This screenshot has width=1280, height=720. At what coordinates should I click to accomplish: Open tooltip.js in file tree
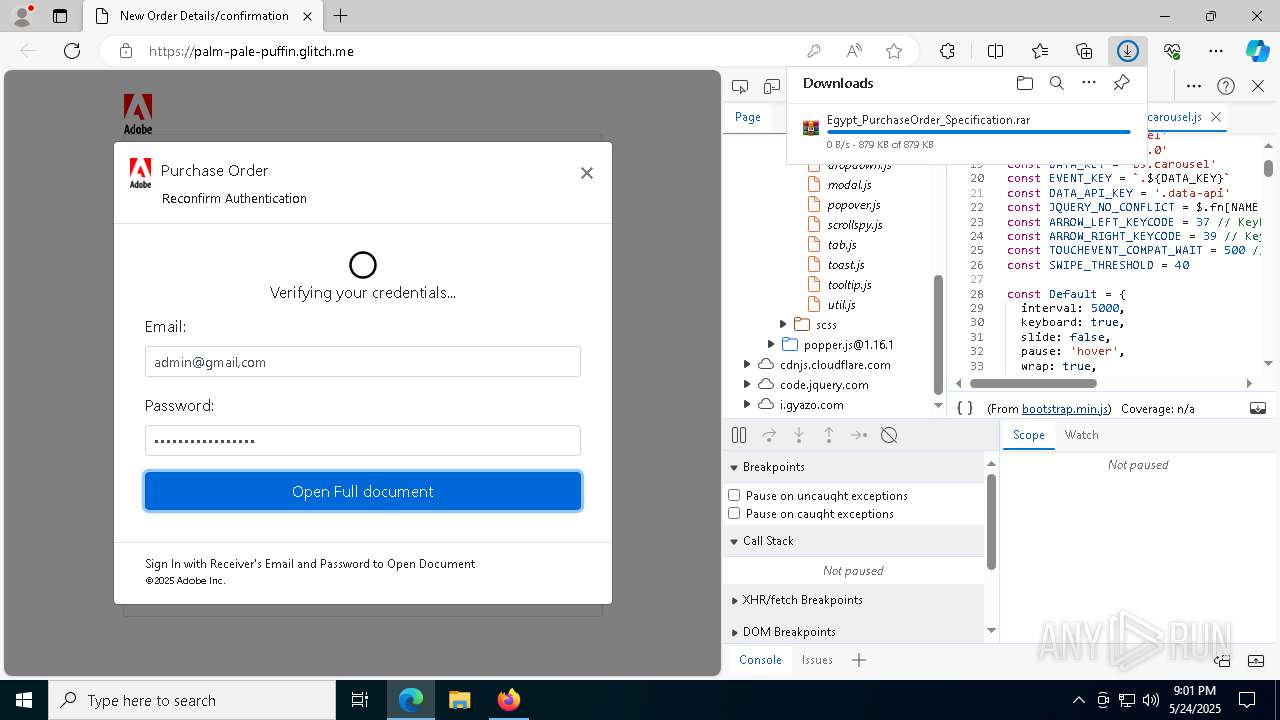849,284
